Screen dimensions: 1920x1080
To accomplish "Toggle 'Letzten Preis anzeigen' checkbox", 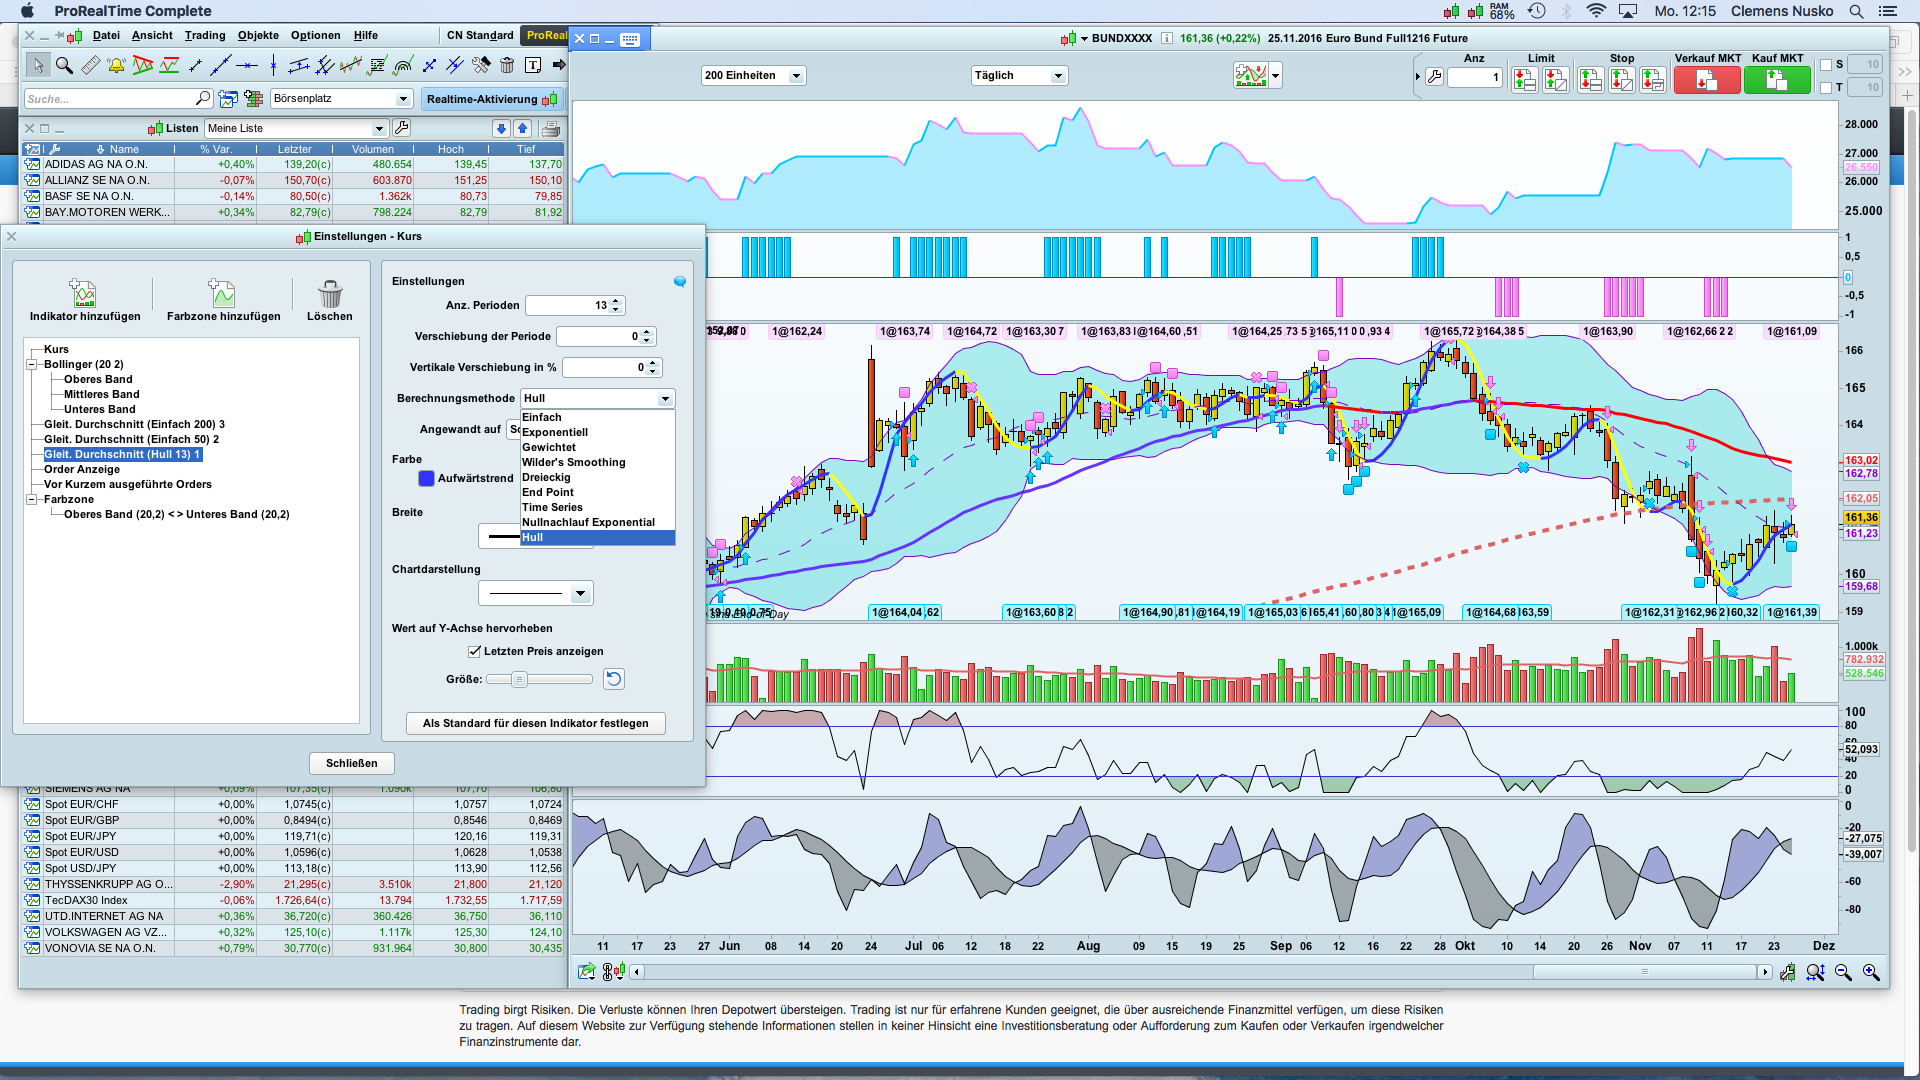I will pyautogui.click(x=475, y=652).
